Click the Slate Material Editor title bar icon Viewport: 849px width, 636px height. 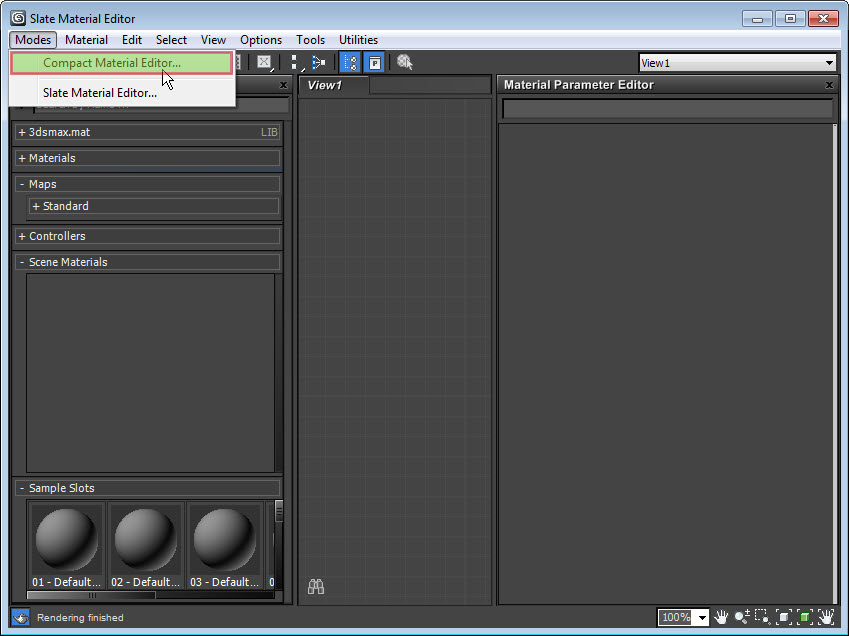18,18
